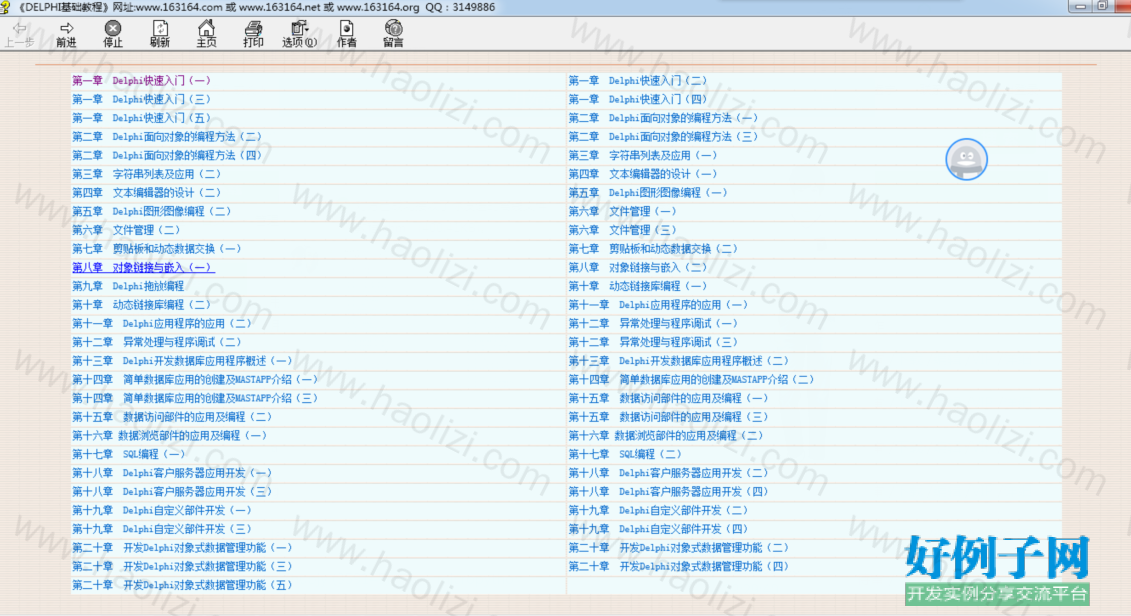Open 第六章 文件管理（三）
Screen dimensions: 1131x616
click(x=622, y=231)
